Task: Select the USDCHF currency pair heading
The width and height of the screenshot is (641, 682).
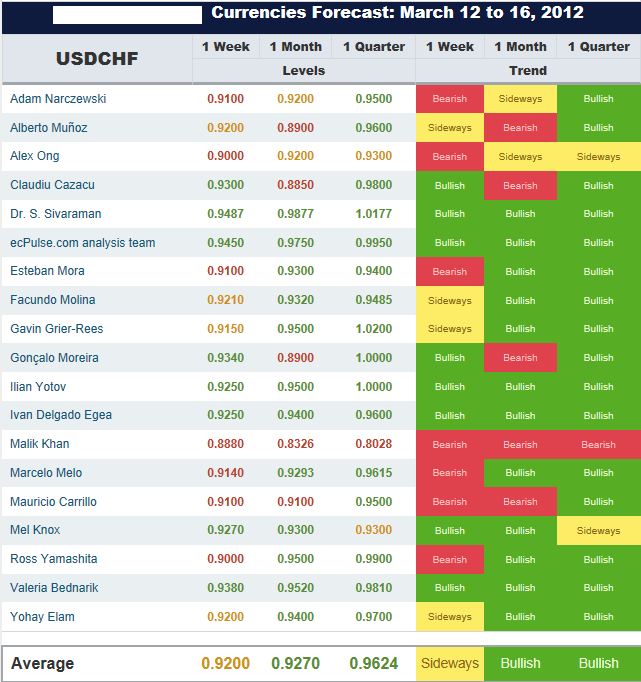Action: [x=97, y=58]
